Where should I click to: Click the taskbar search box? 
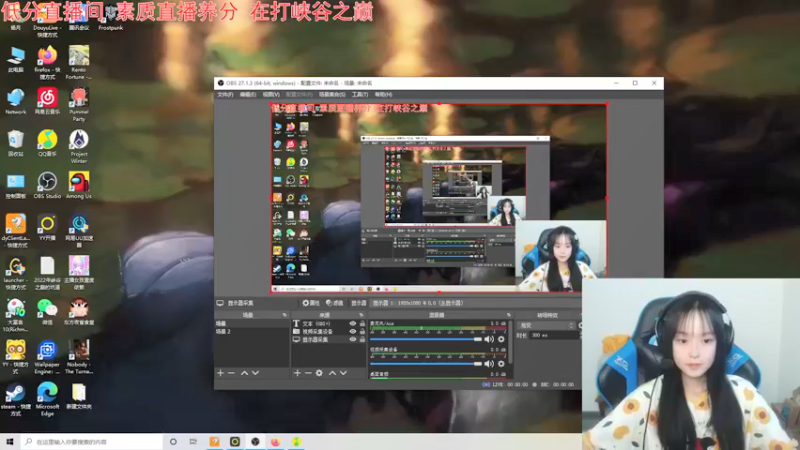coord(92,441)
